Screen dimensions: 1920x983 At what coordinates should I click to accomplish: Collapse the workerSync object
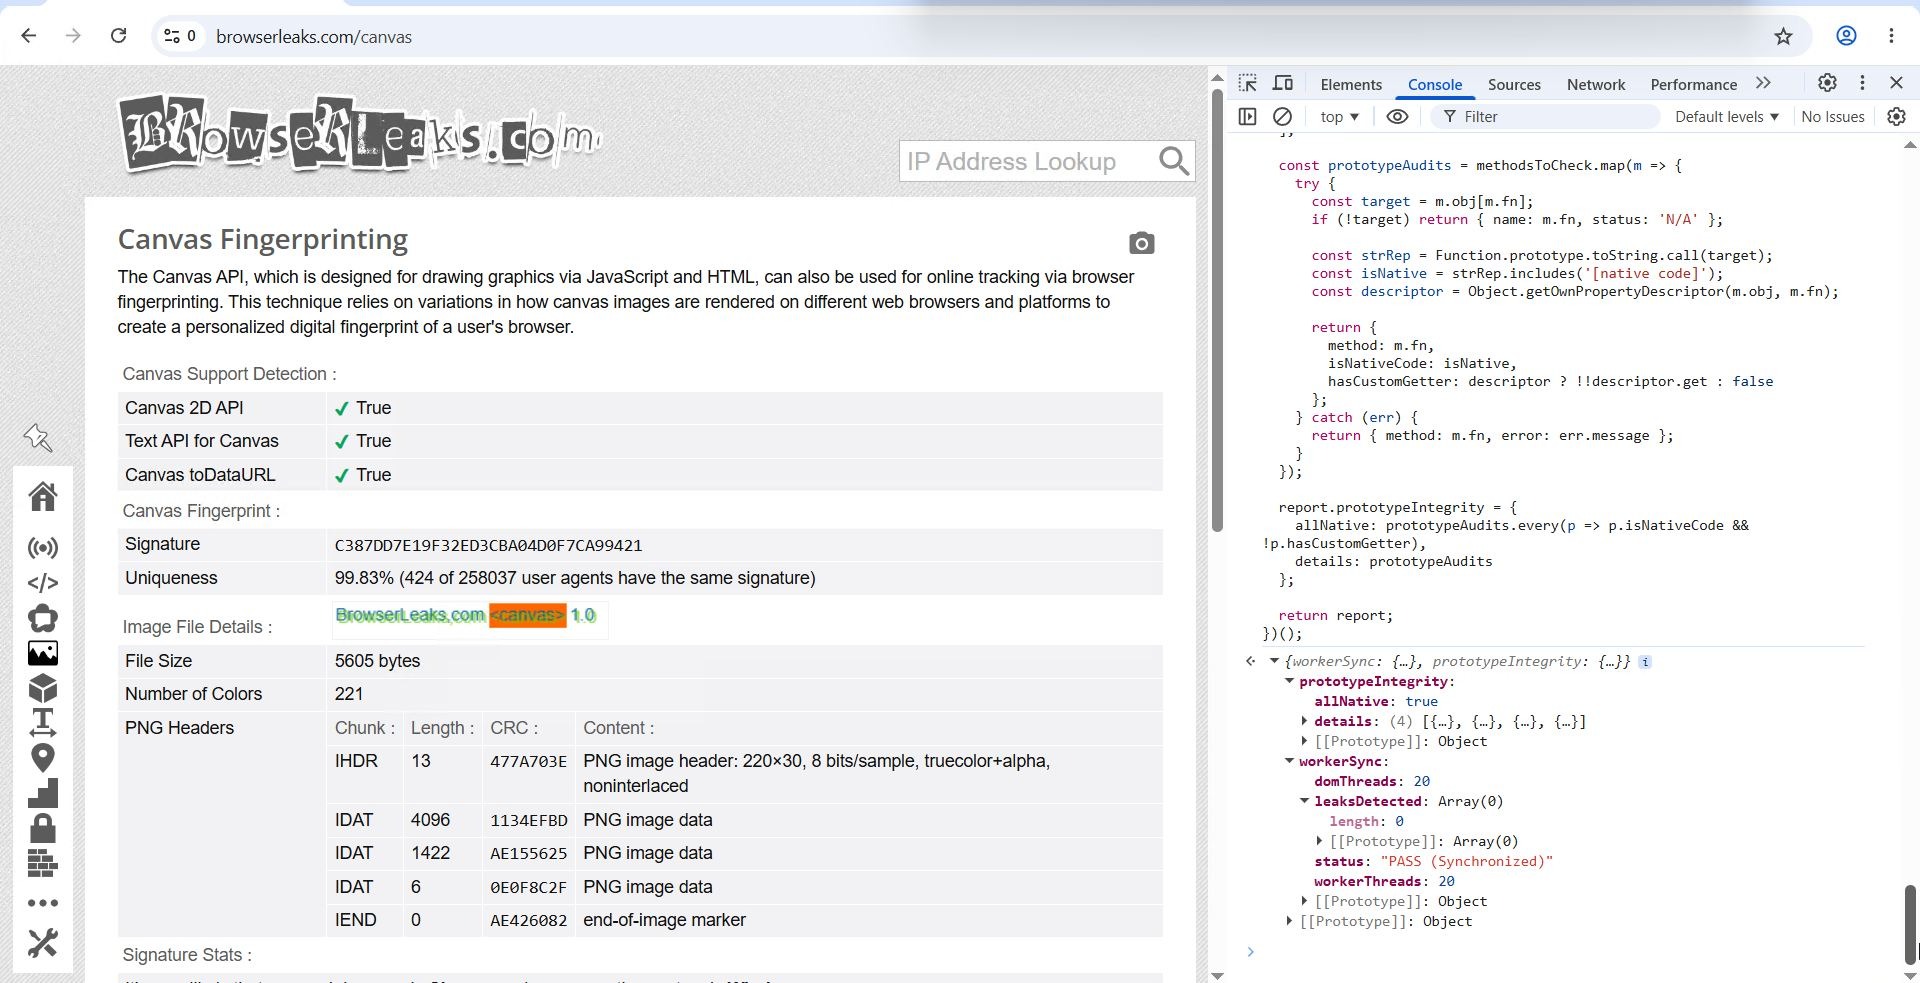point(1289,761)
